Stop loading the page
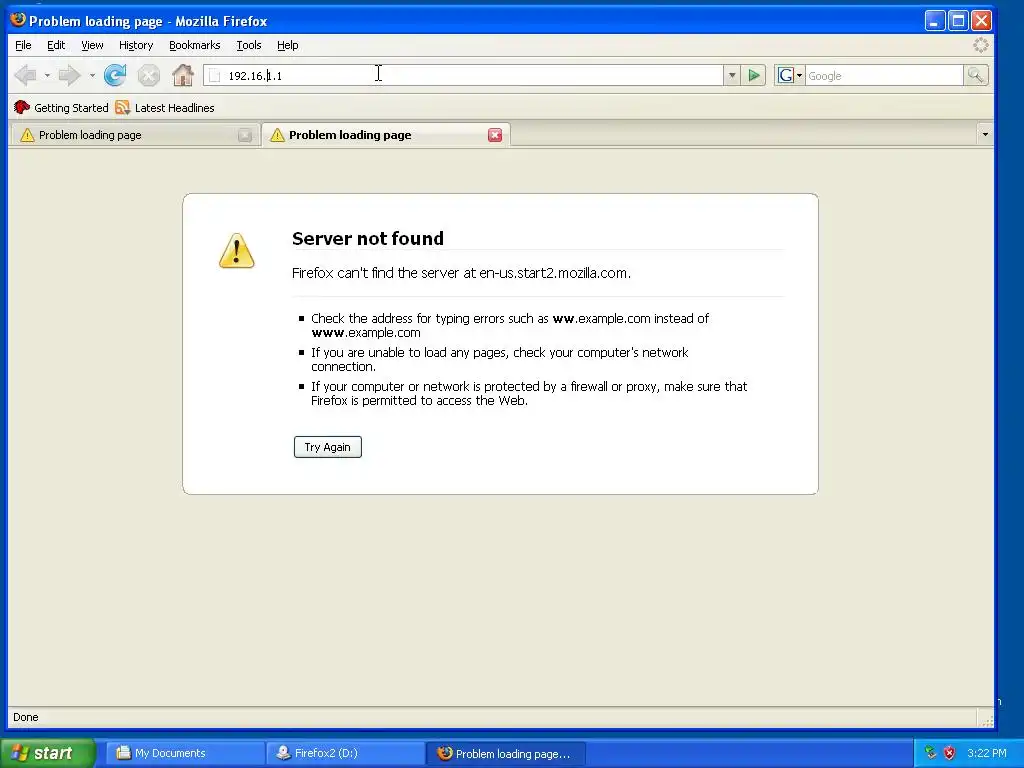The width and height of the screenshot is (1024, 768). (149, 76)
